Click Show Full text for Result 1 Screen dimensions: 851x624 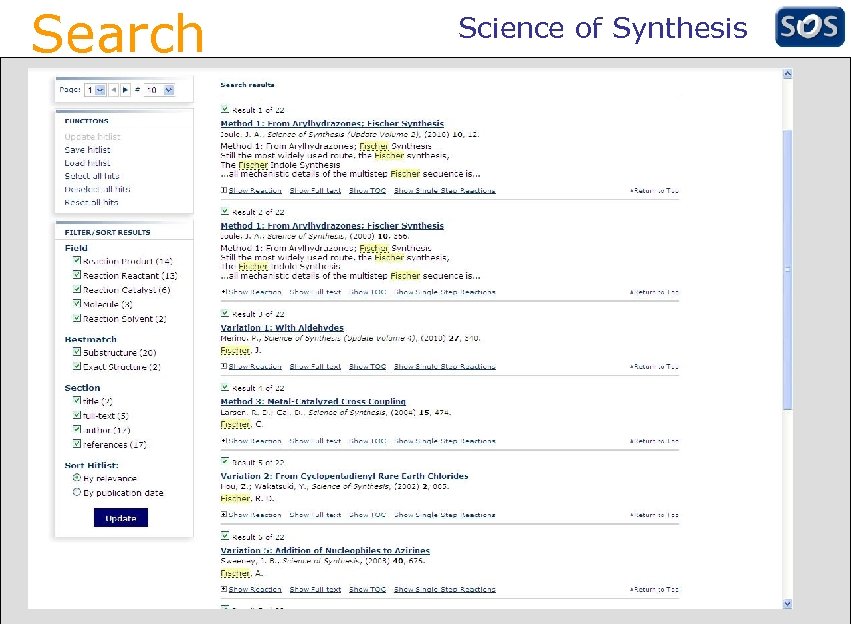315,190
